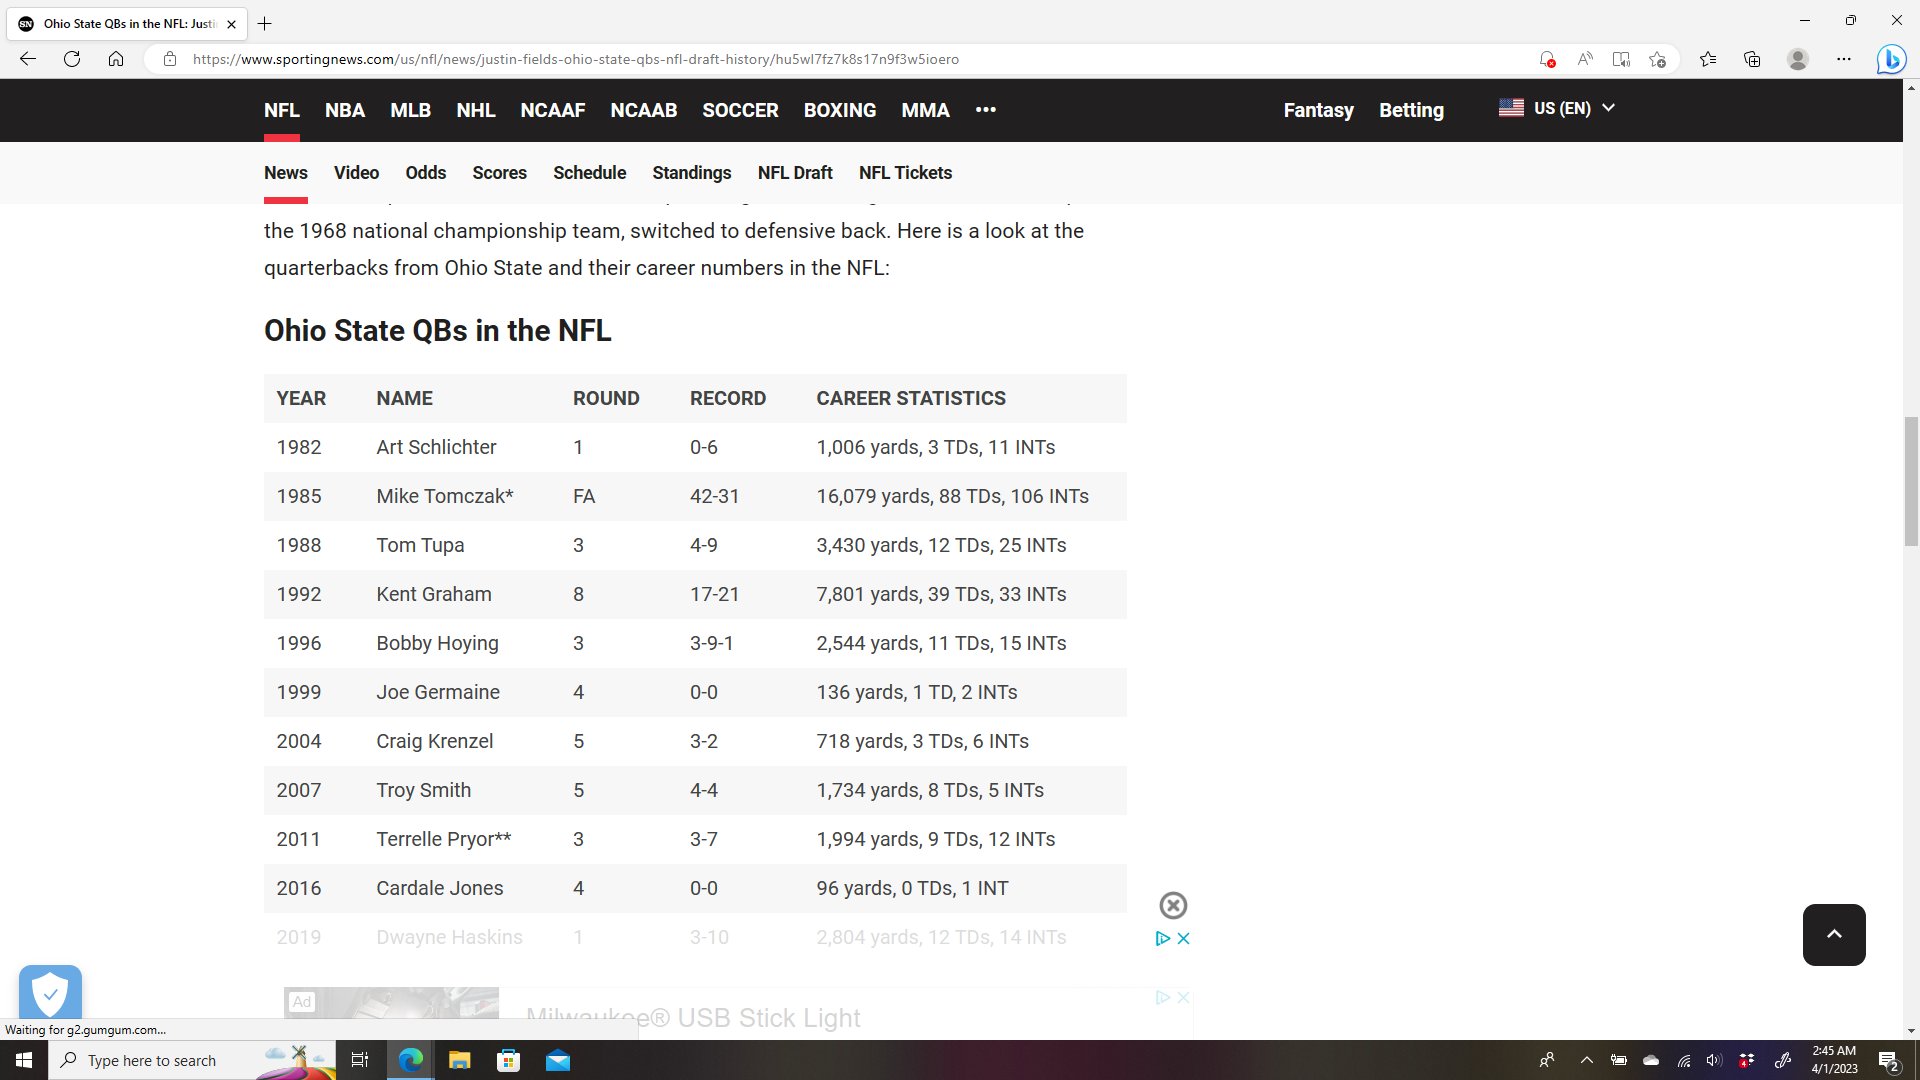
Task: Open the NFL Video page
Action: [356, 173]
